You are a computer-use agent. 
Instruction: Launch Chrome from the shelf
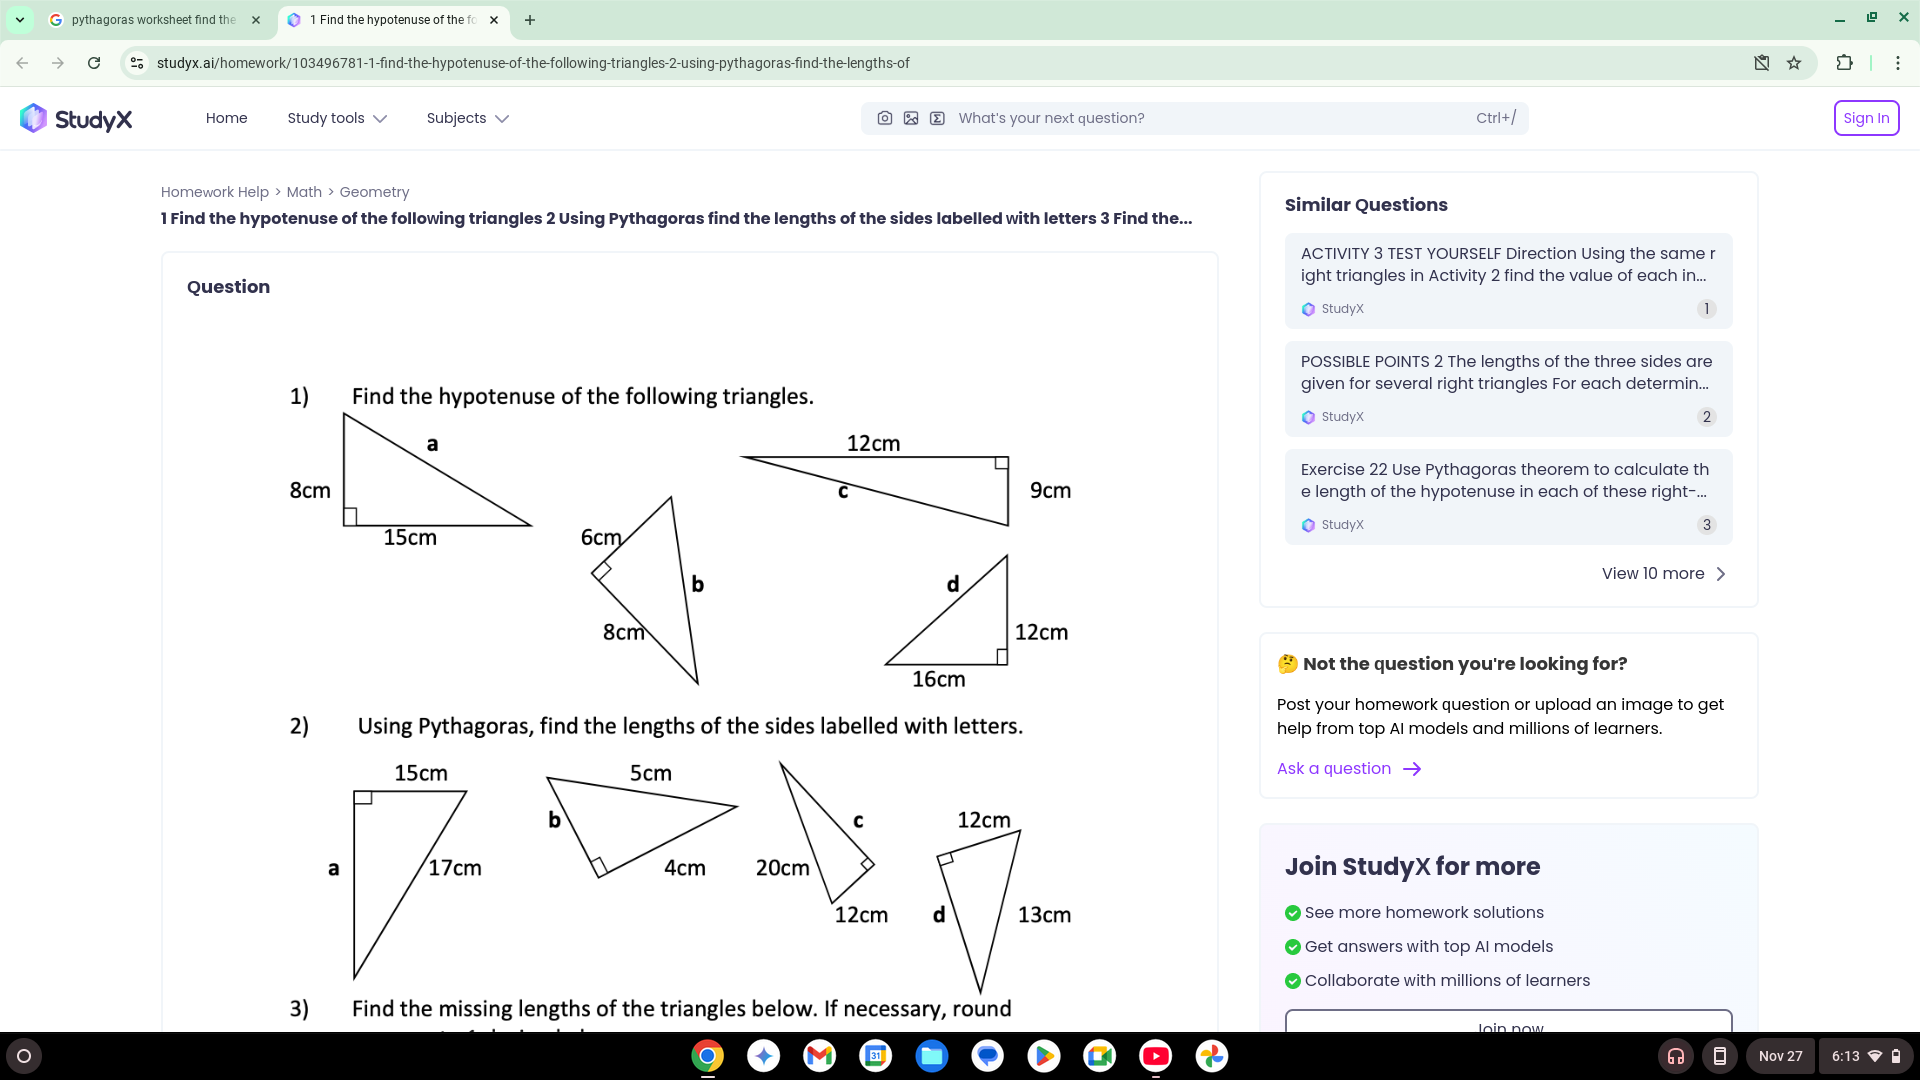[707, 1056]
